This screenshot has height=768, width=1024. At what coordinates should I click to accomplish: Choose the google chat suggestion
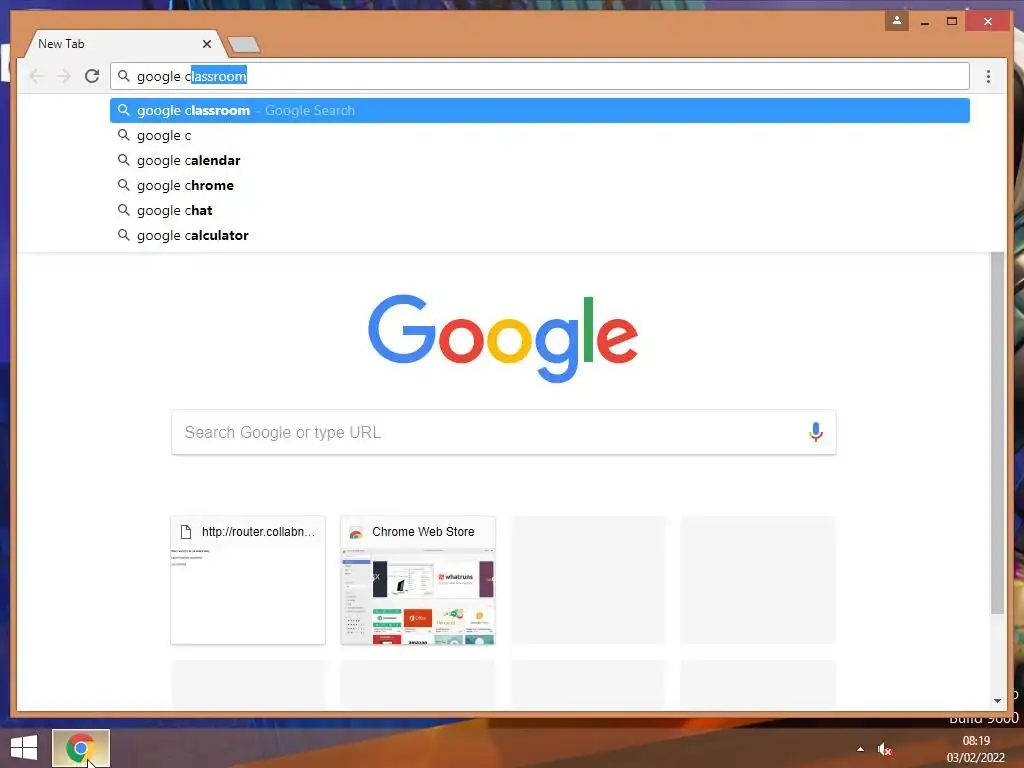(539, 210)
